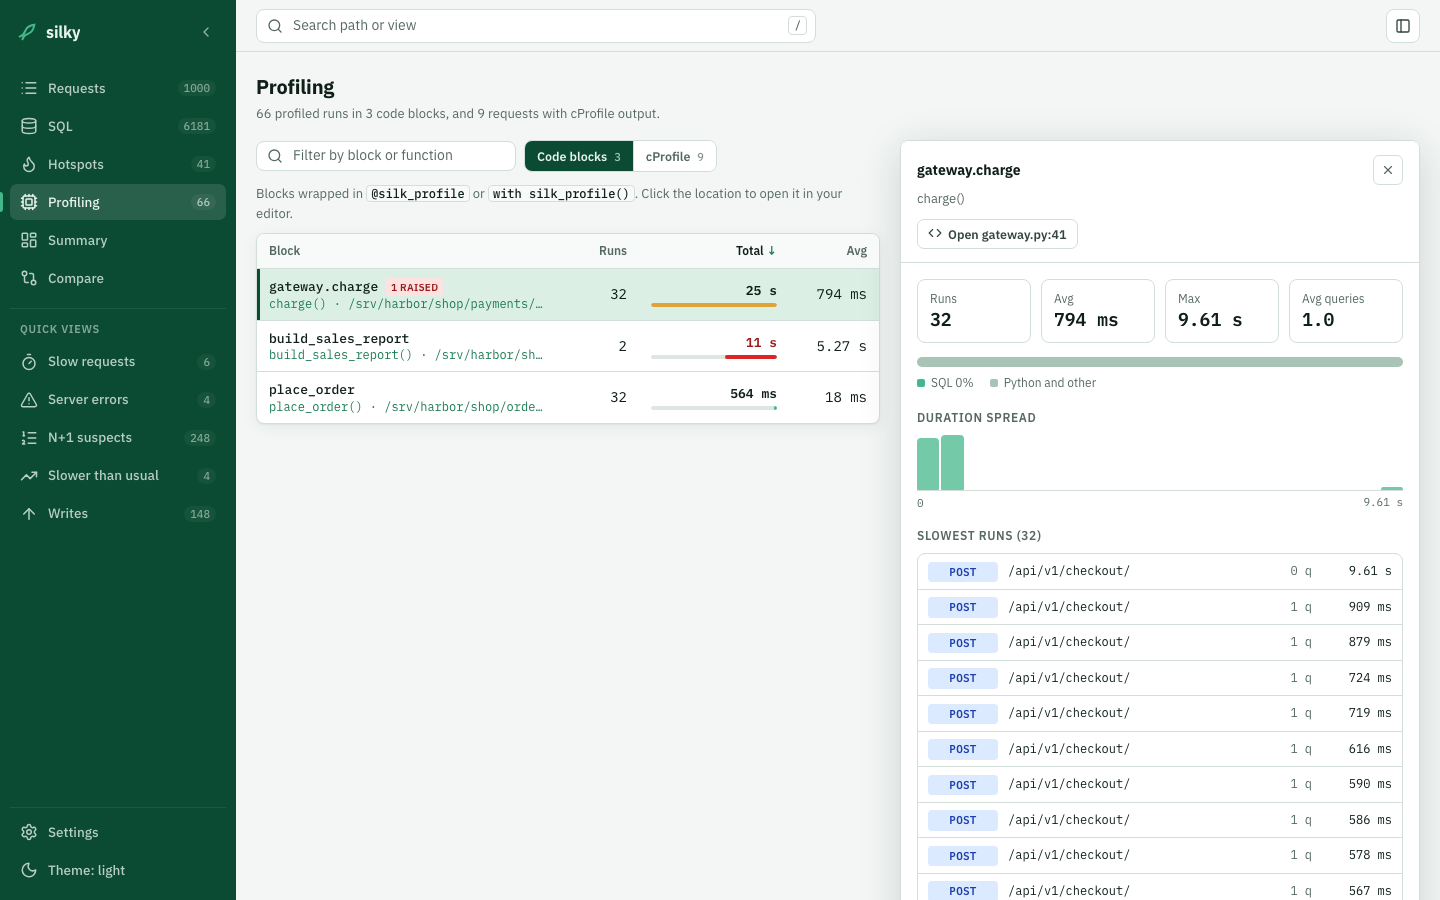1440x900 pixels.
Task: Select the gateway.charge block row
Action: coord(568,295)
